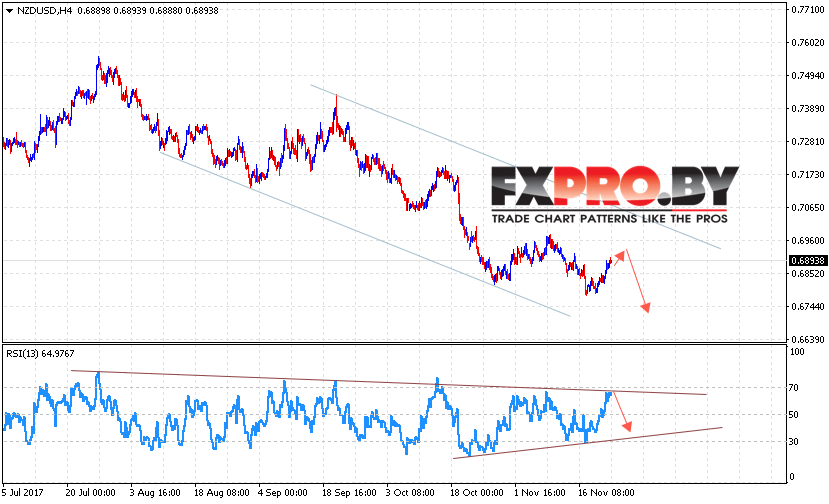Click the 0.71730 price scale label
The height and width of the screenshot is (504, 829).
[807, 175]
